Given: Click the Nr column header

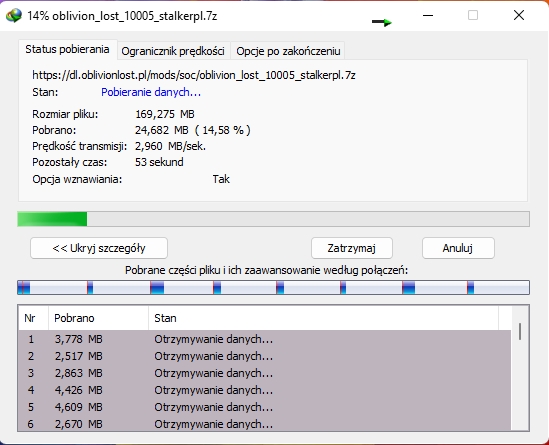Looking at the screenshot, I should coord(33,318).
